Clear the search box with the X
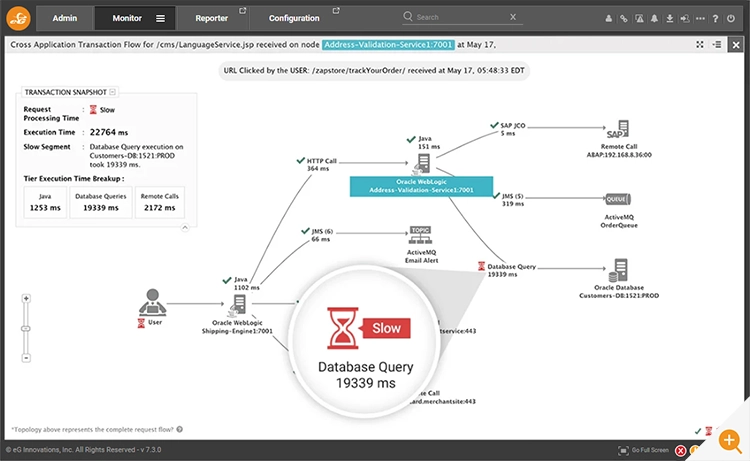 click(x=513, y=17)
